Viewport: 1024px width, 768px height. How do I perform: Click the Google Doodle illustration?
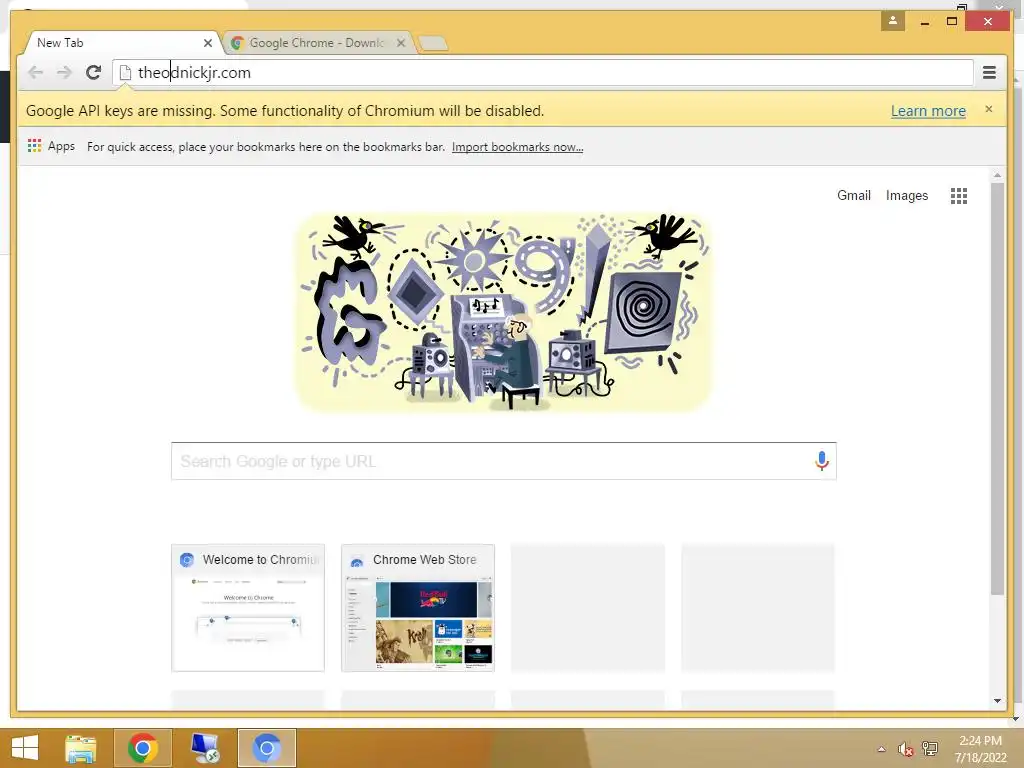[503, 313]
